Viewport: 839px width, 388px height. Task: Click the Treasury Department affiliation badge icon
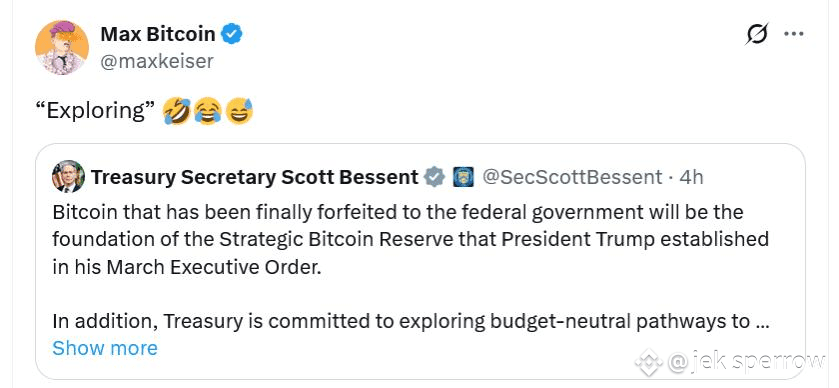pos(463,177)
